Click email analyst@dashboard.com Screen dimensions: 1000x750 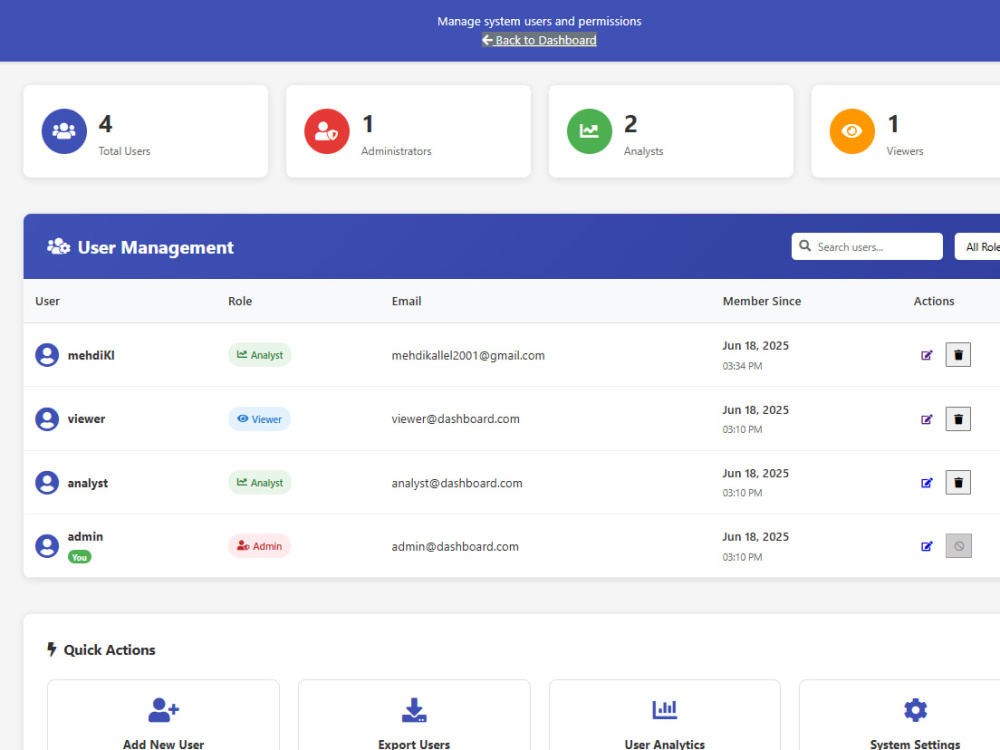(457, 483)
